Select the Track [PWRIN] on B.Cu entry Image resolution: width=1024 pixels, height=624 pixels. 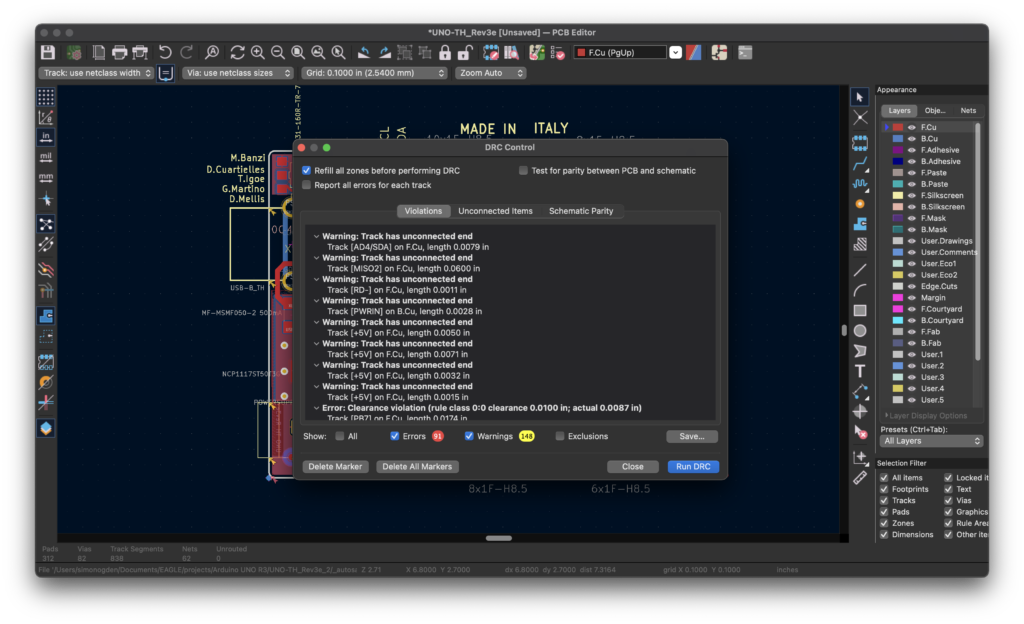[404, 311]
